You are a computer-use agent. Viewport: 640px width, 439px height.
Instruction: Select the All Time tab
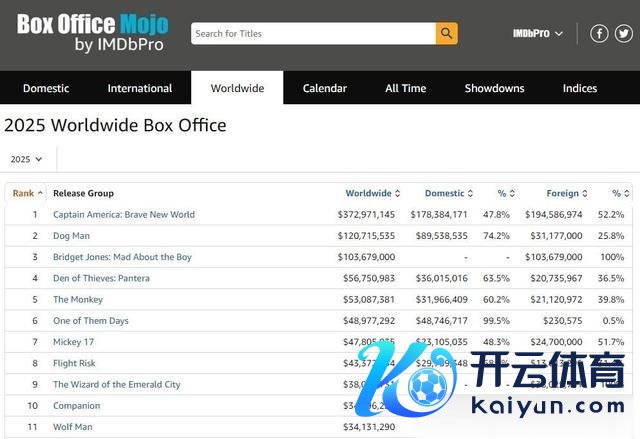click(406, 88)
